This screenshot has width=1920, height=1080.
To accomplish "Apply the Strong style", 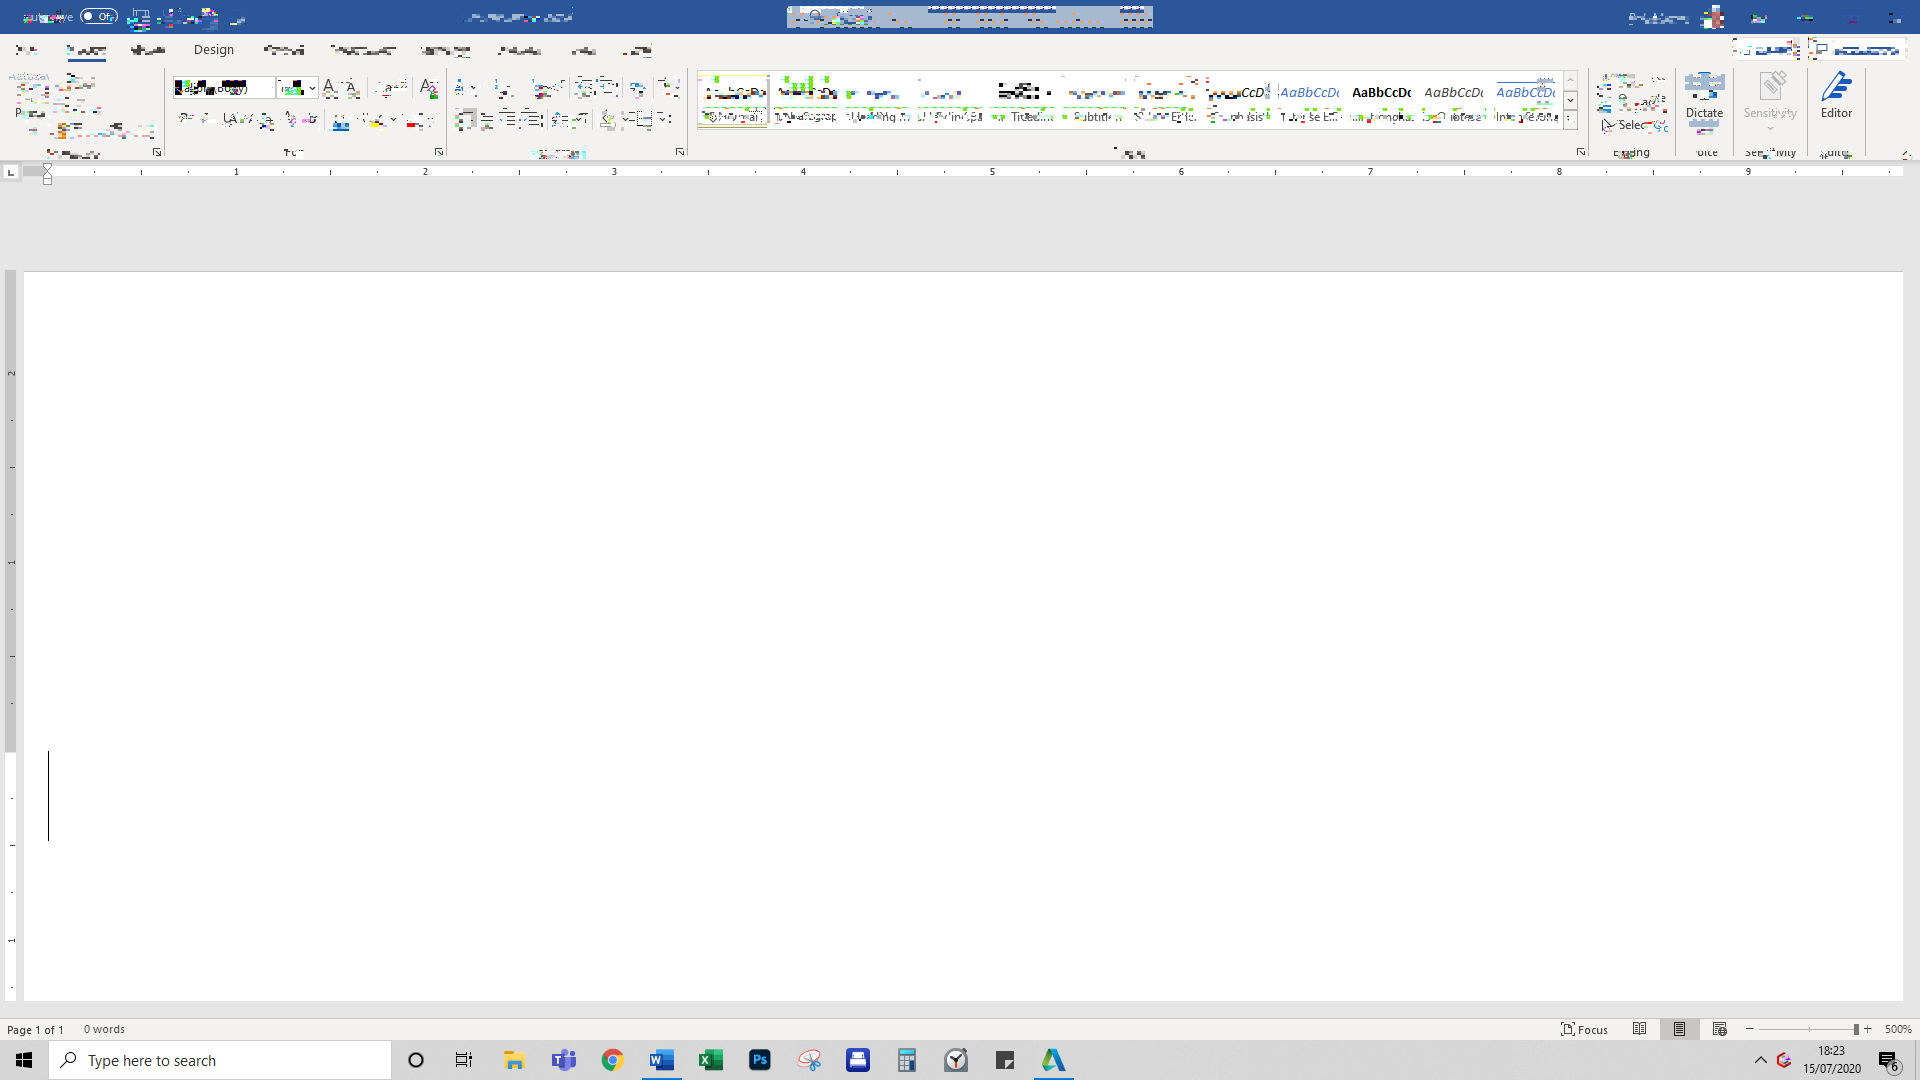I will point(1382,100).
